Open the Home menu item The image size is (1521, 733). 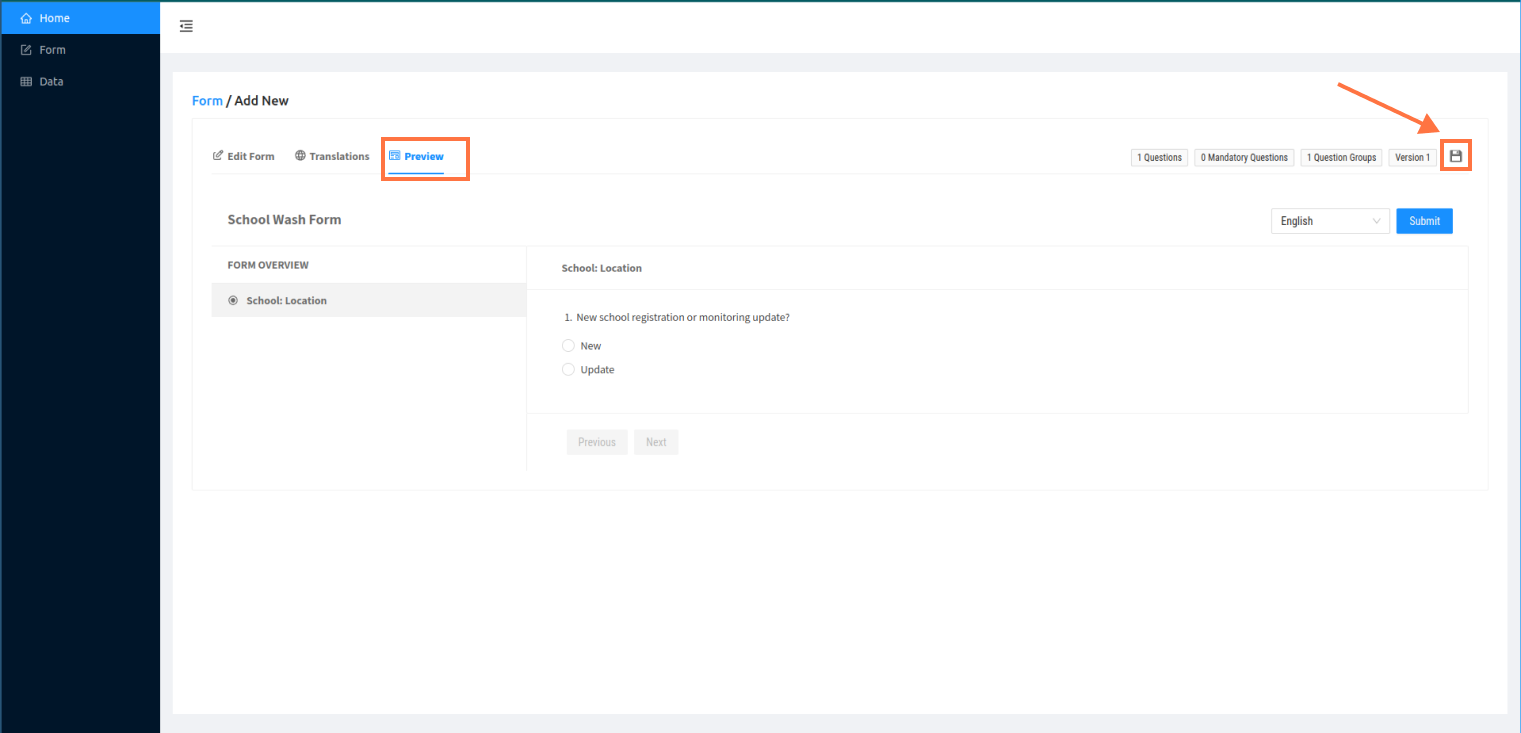[x=80, y=18]
